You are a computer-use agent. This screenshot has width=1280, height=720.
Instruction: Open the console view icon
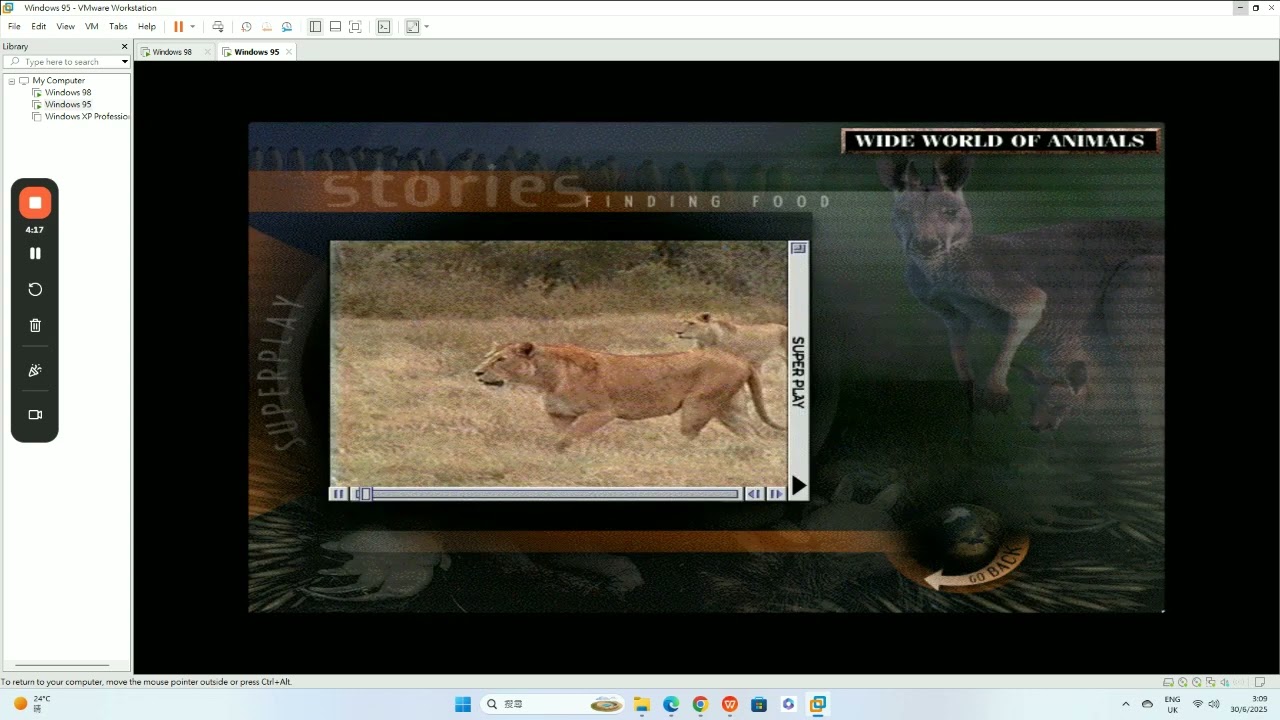coord(384,27)
